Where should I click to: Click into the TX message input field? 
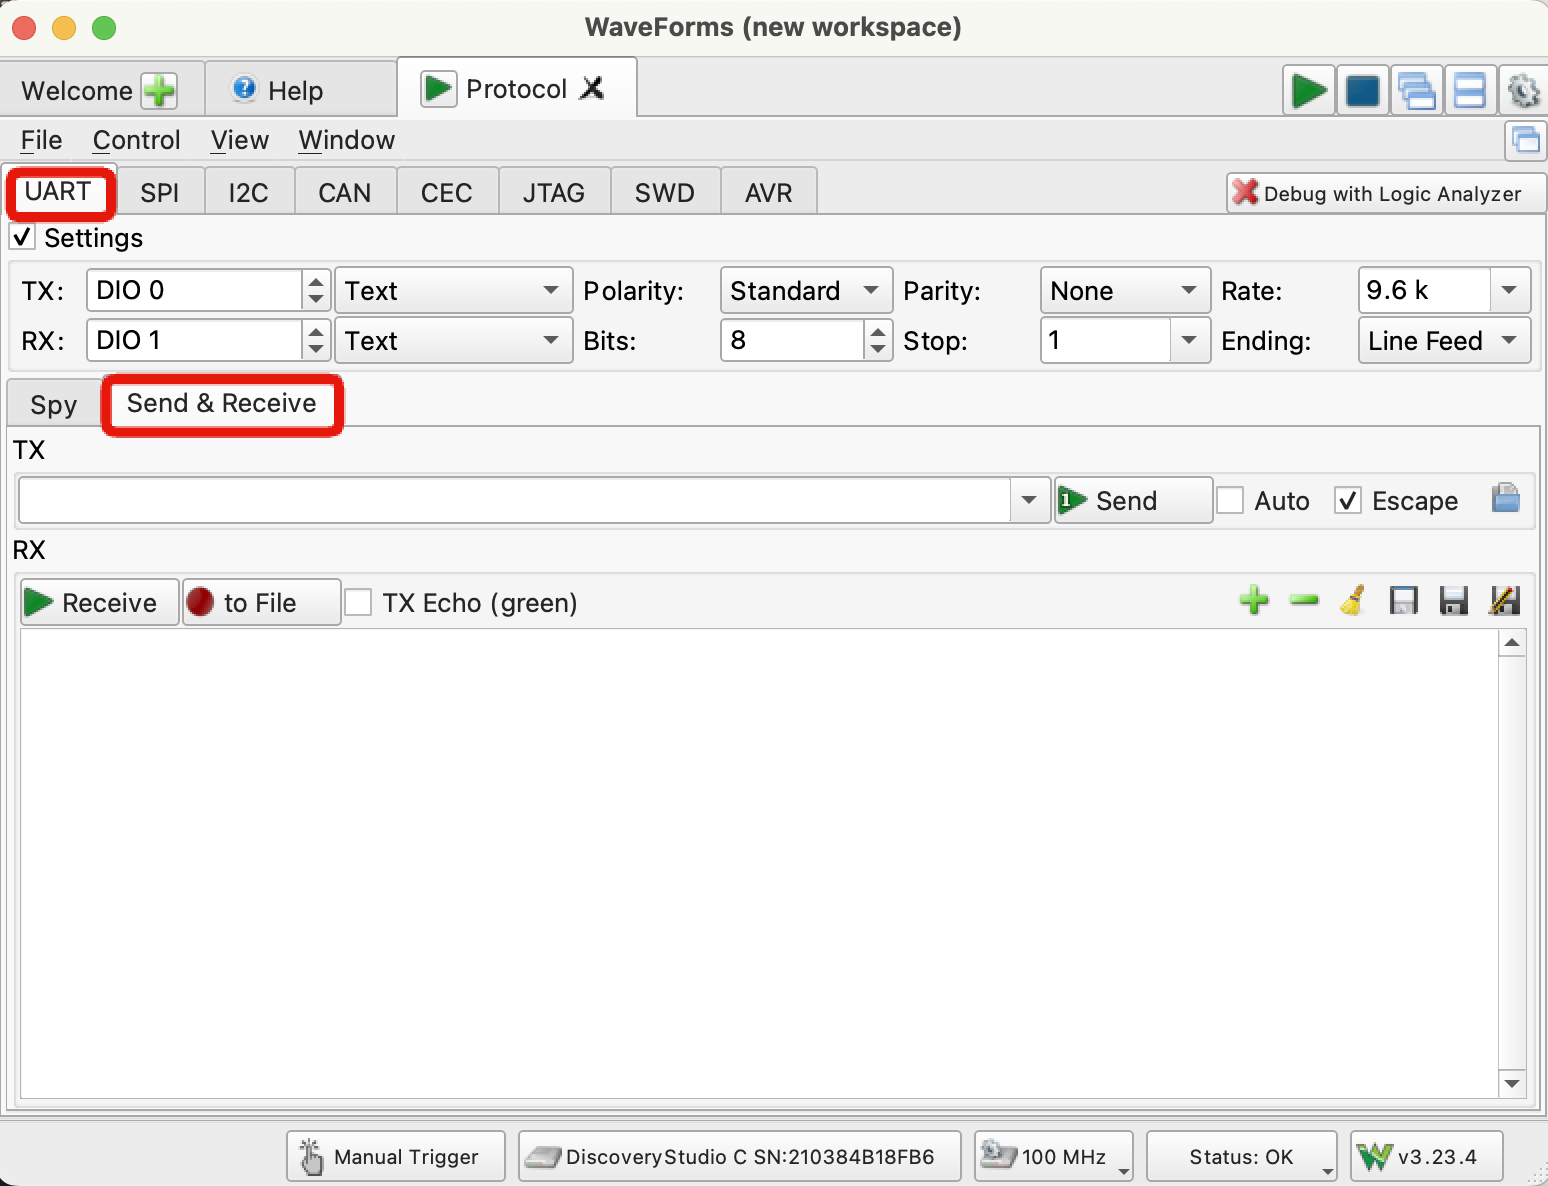tap(516, 499)
